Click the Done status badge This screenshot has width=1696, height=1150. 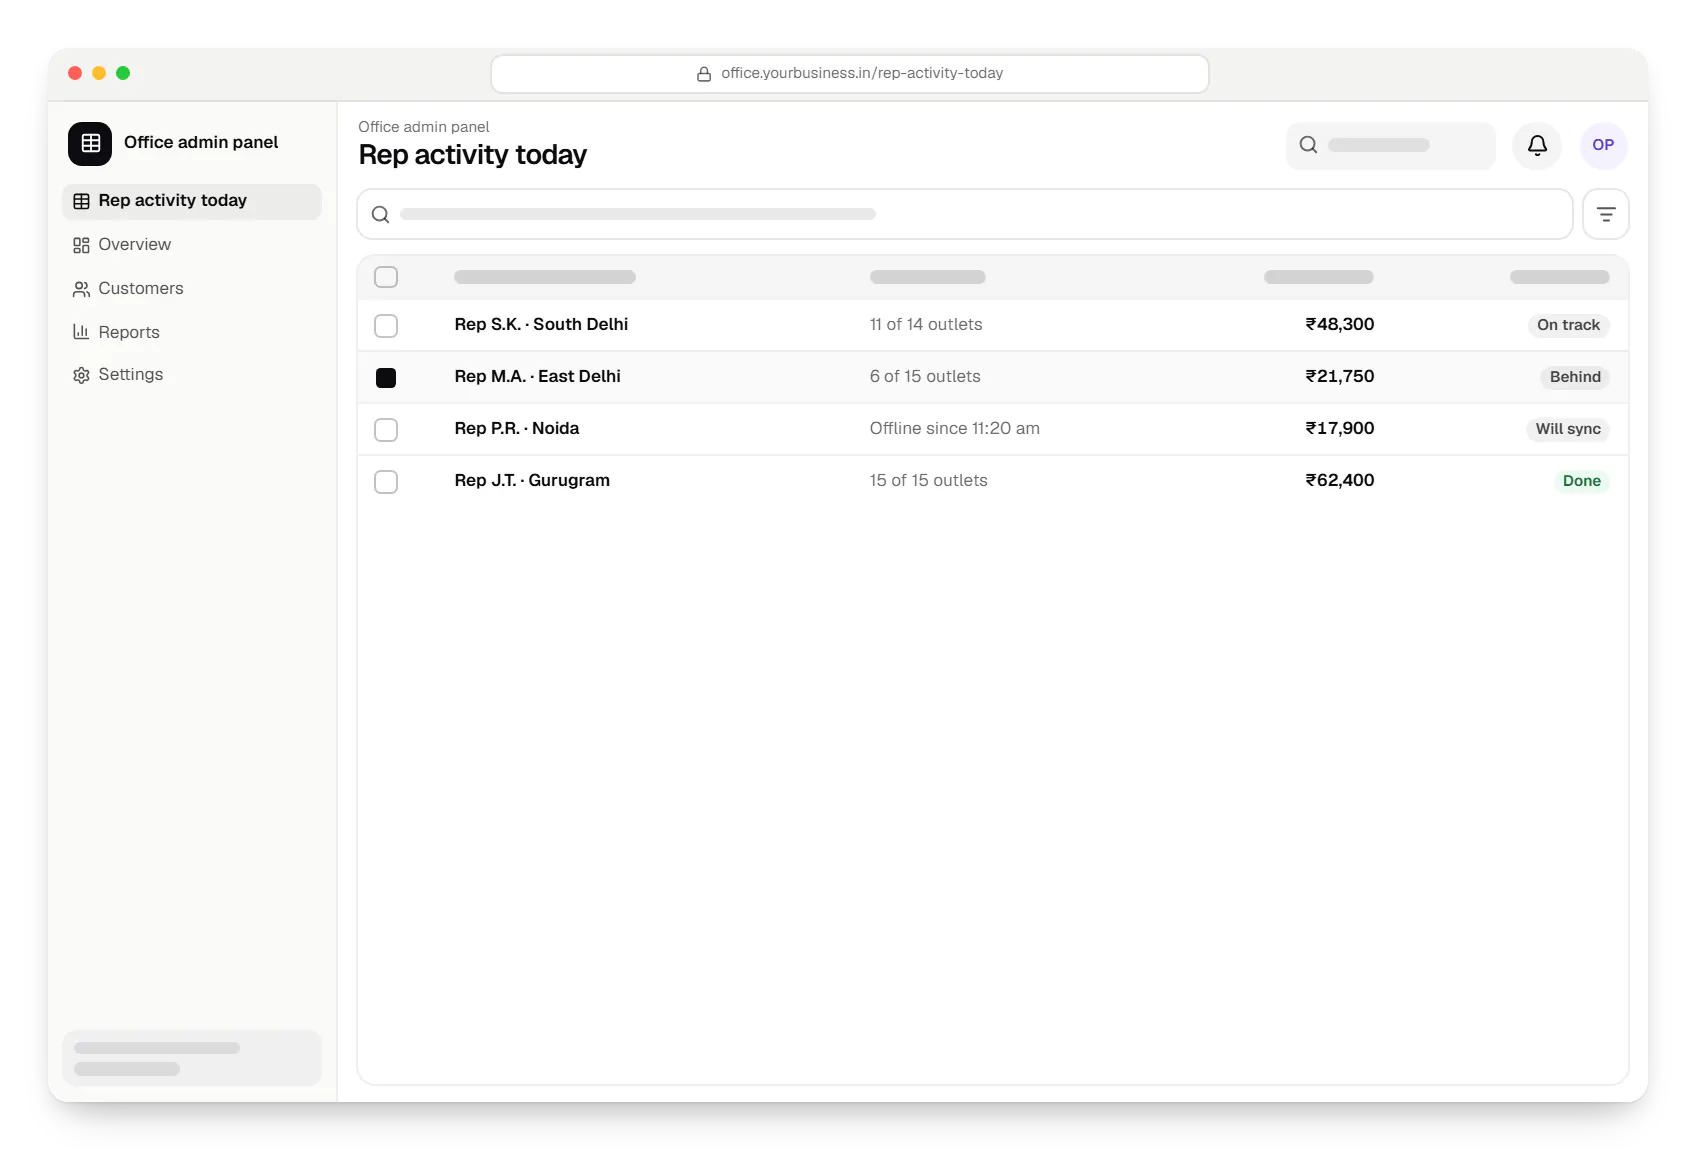(x=1581, y=481)
